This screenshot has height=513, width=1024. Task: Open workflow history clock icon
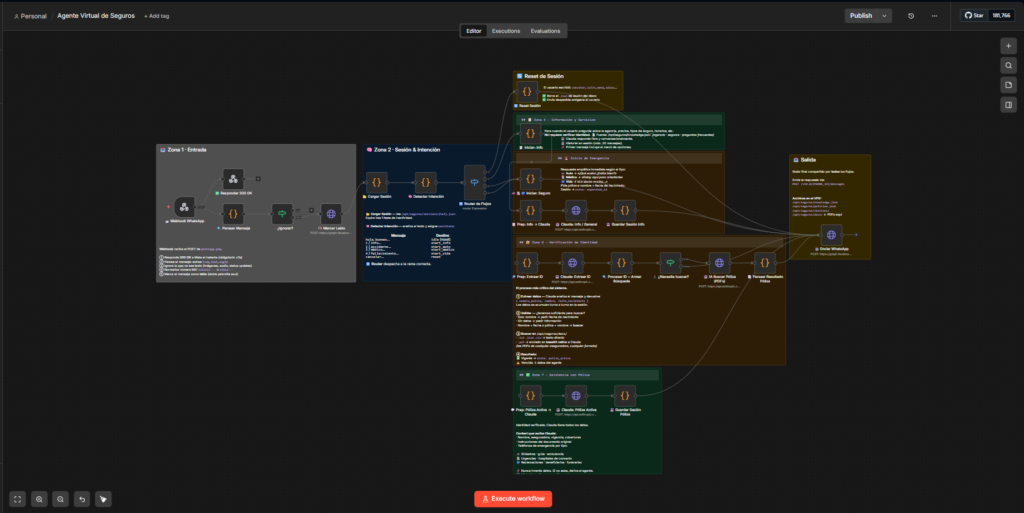click(x=910, y=16)
